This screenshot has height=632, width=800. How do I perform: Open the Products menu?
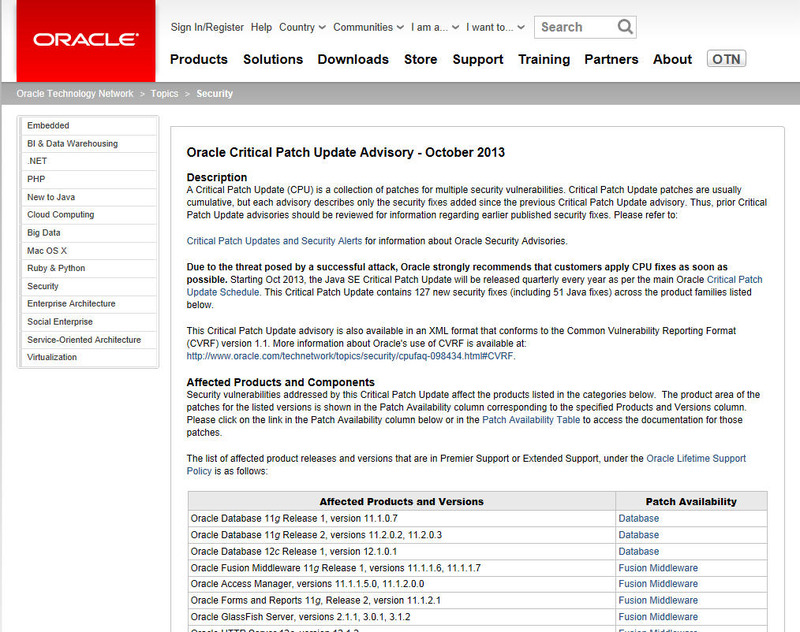click(199, 59)
